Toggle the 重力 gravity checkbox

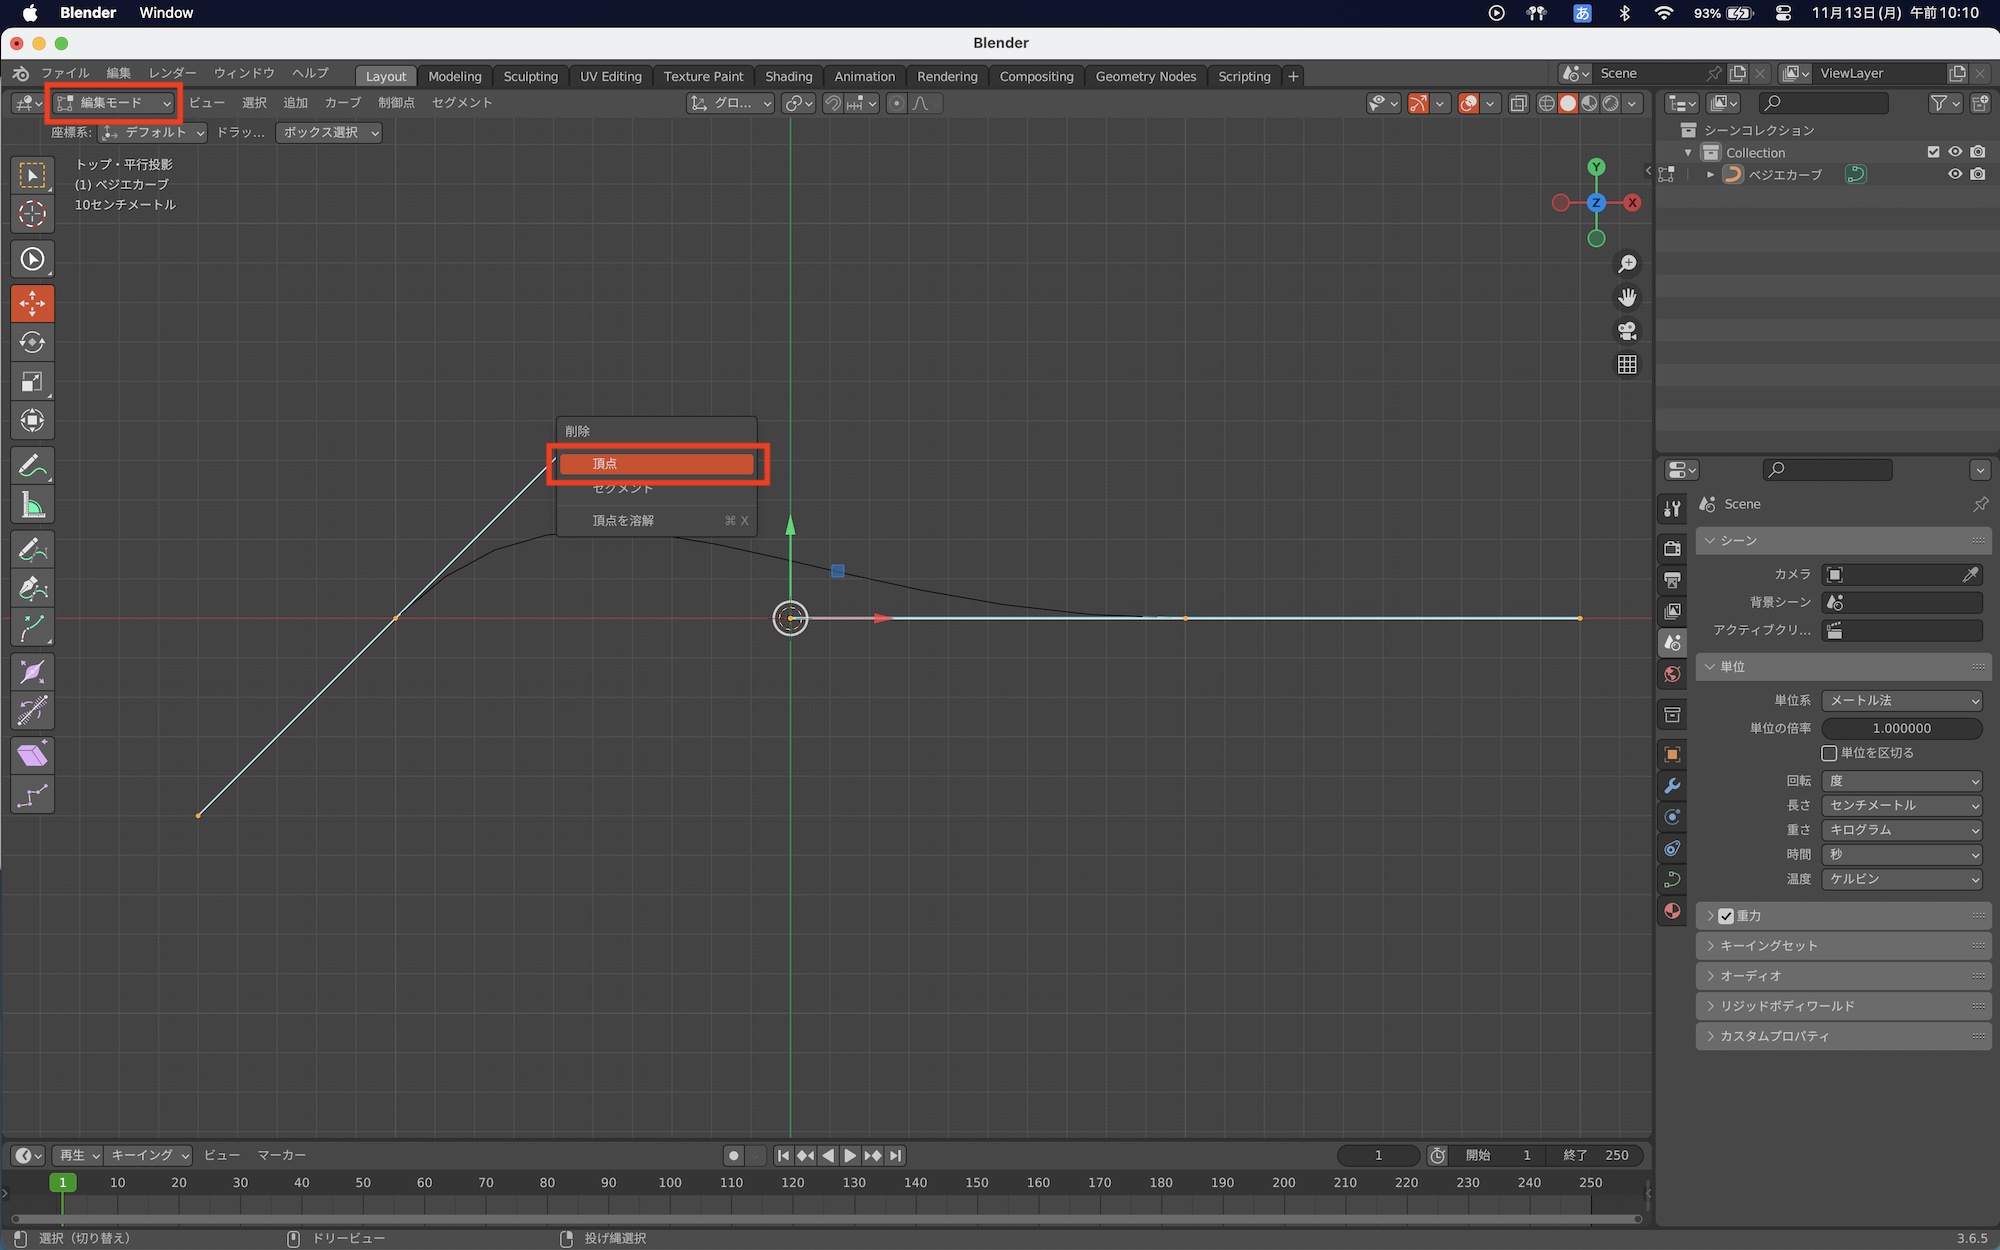click(1726, 916)
